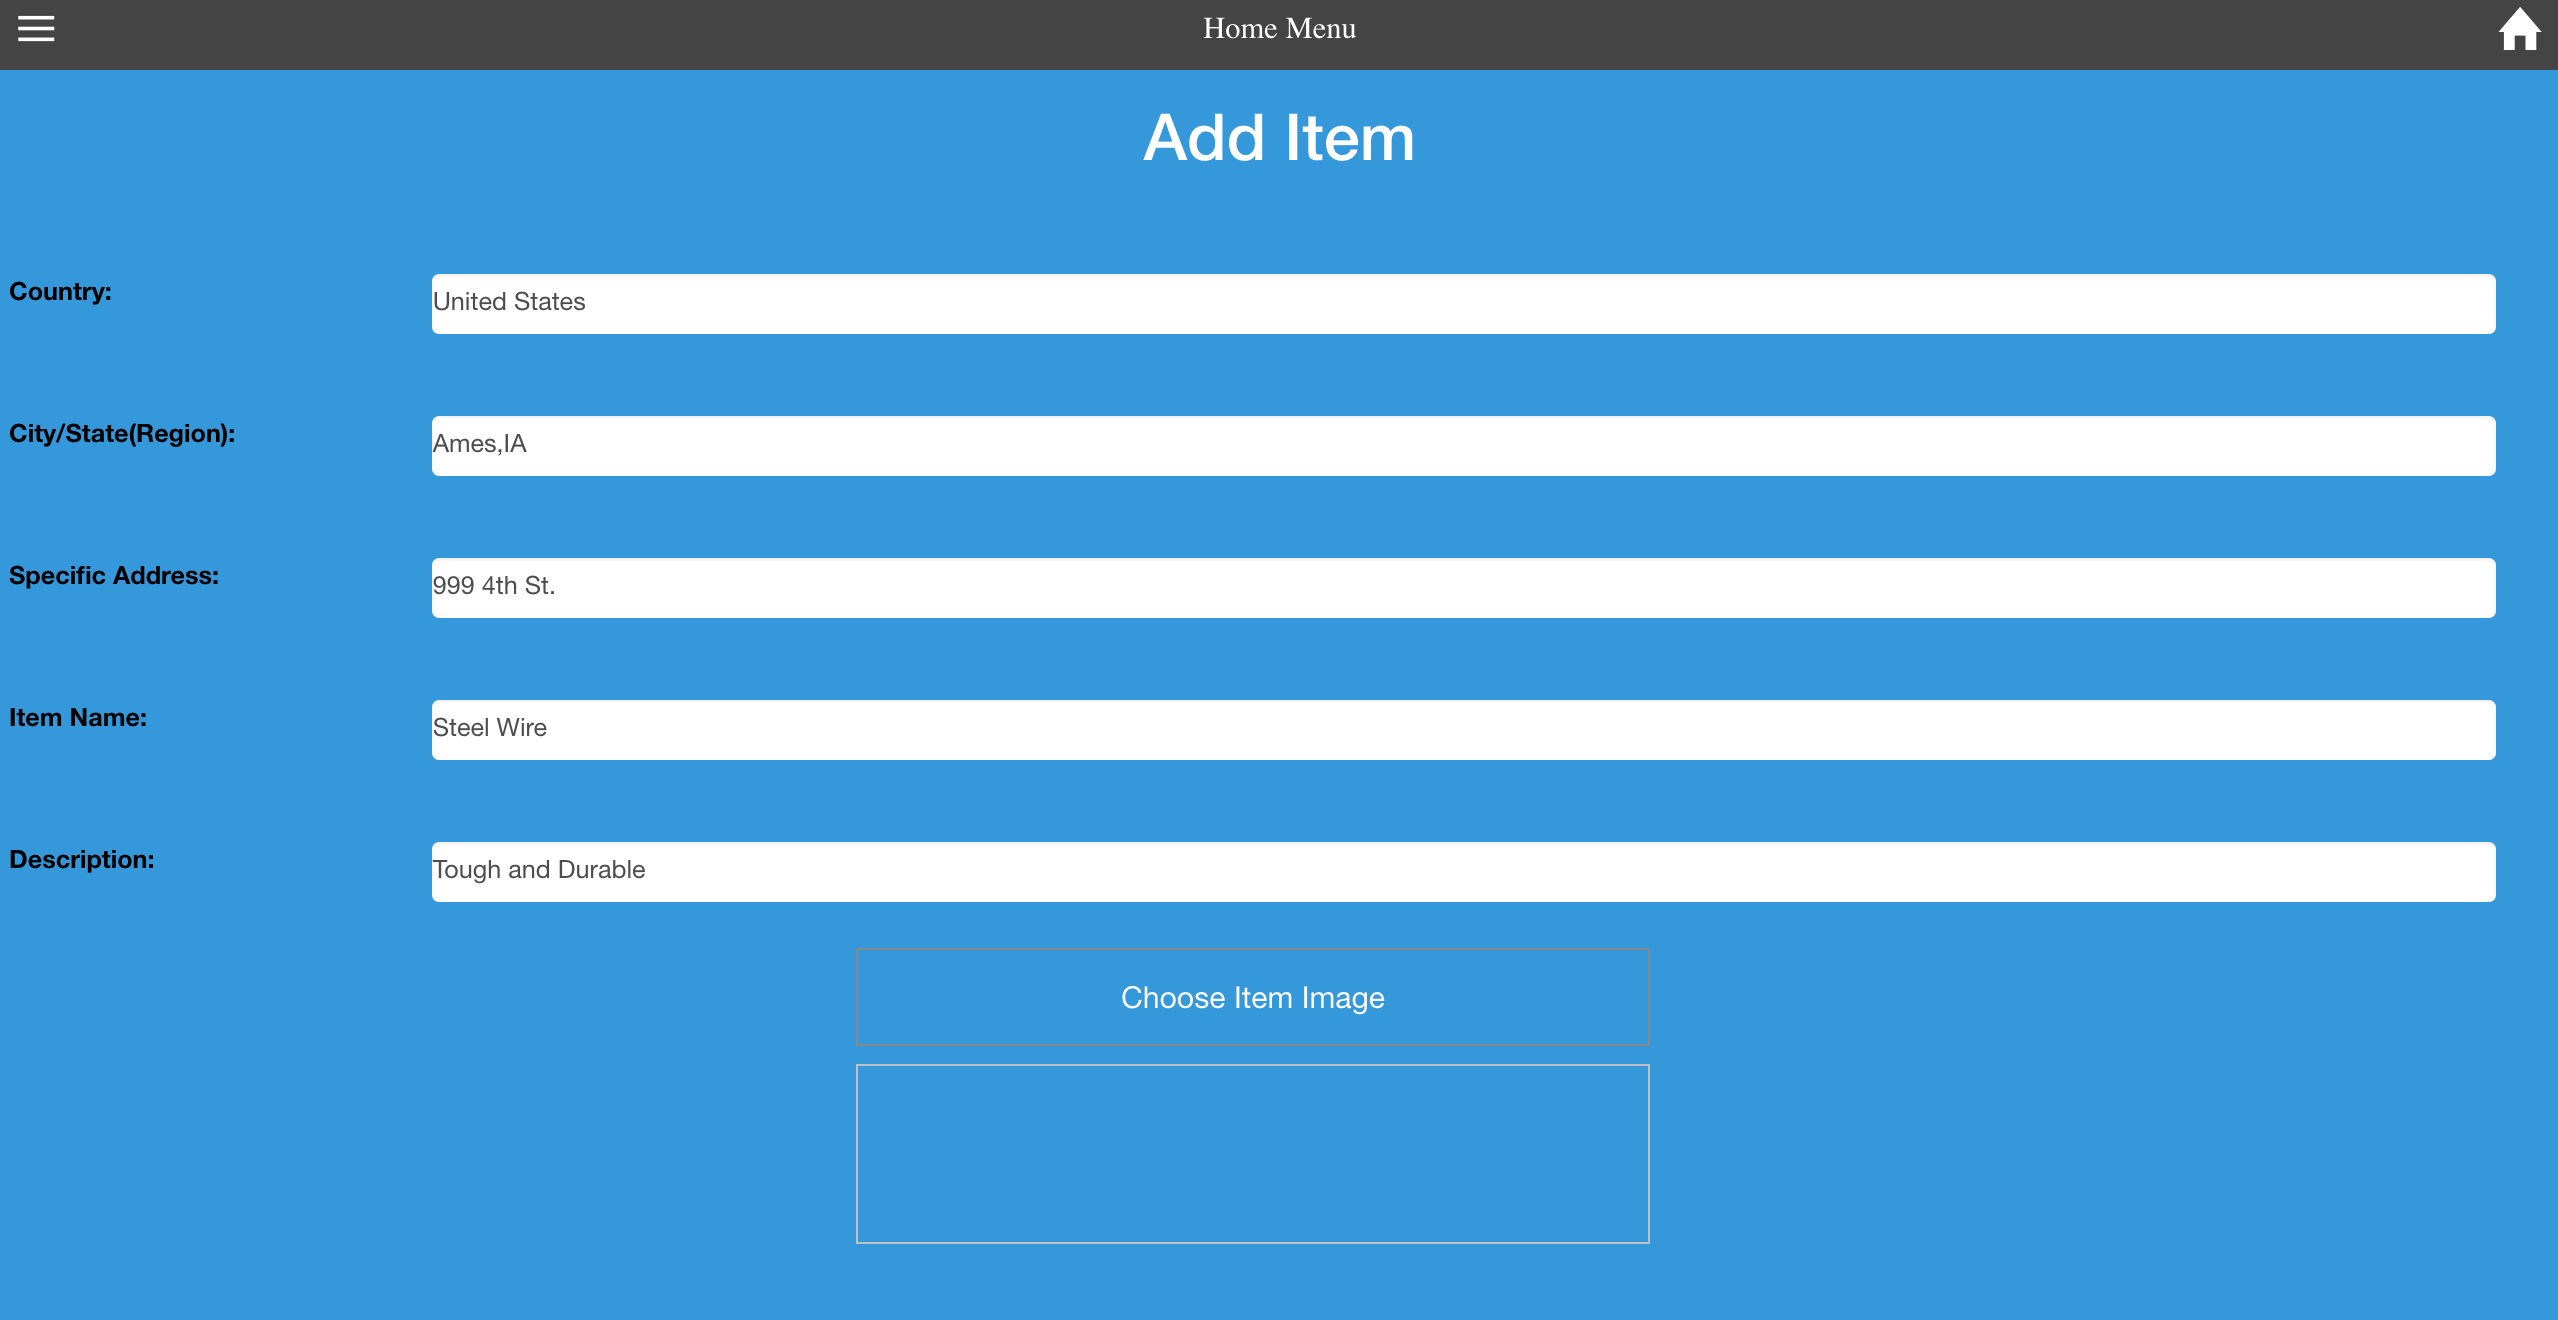The width and height of the screenshot is (2558, 1320).
Task: Click the 'United States' text value
Action: (509, 301)
